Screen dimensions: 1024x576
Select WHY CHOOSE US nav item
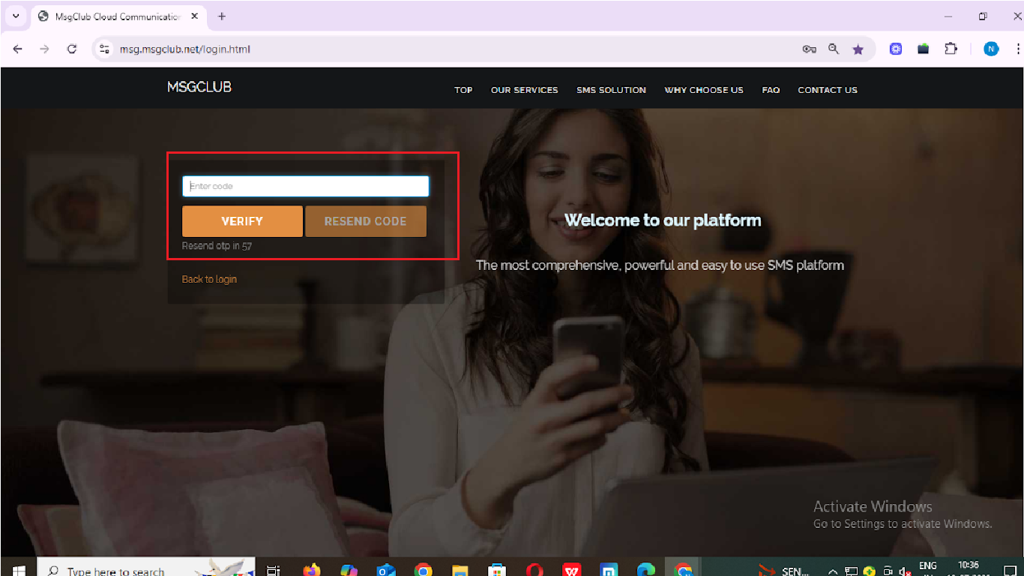(x=703, y=90)
